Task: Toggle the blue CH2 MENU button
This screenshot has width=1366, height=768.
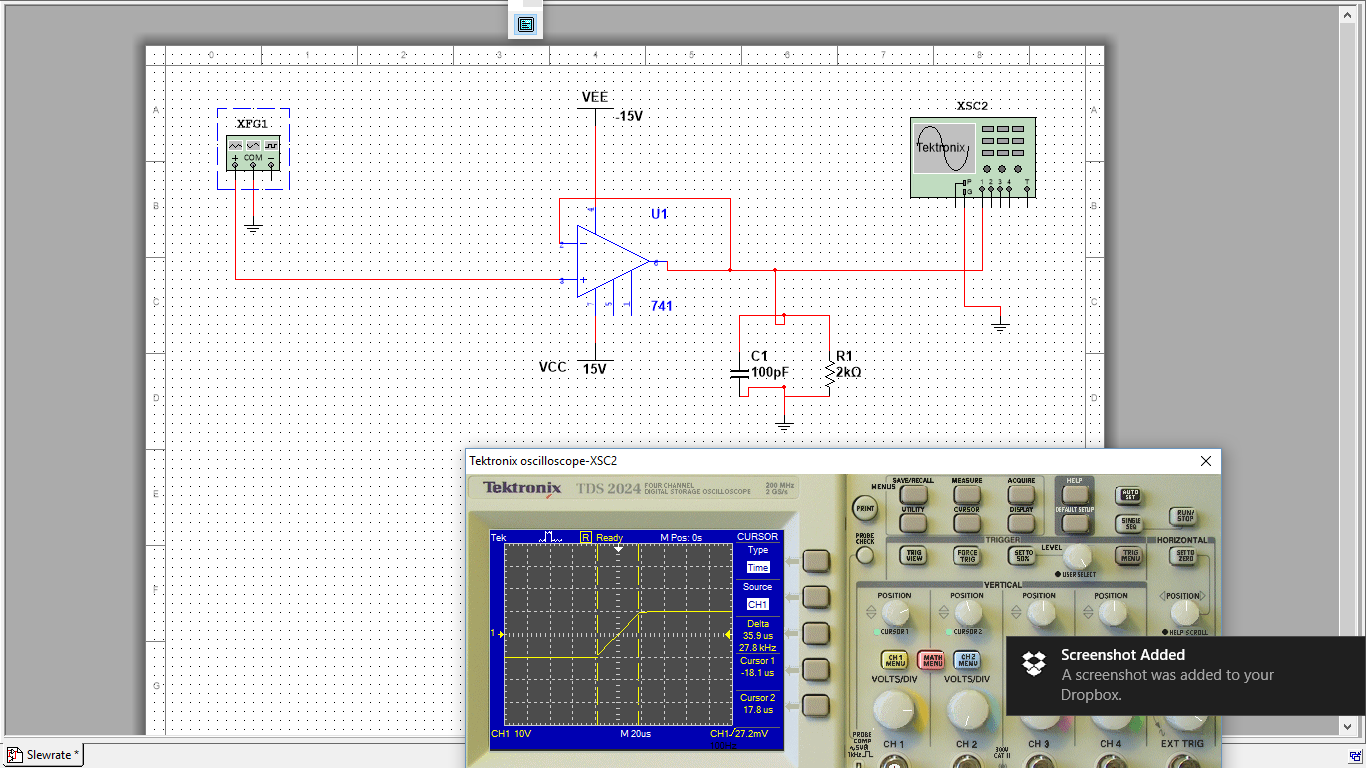Action: (967, 660)
